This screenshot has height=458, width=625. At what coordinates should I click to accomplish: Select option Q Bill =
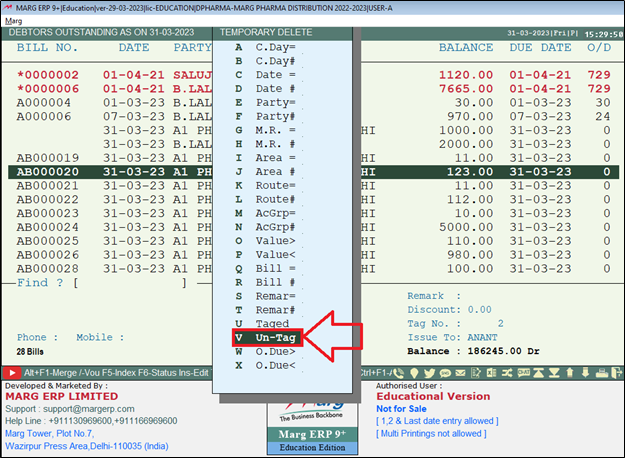click(265, 268)
